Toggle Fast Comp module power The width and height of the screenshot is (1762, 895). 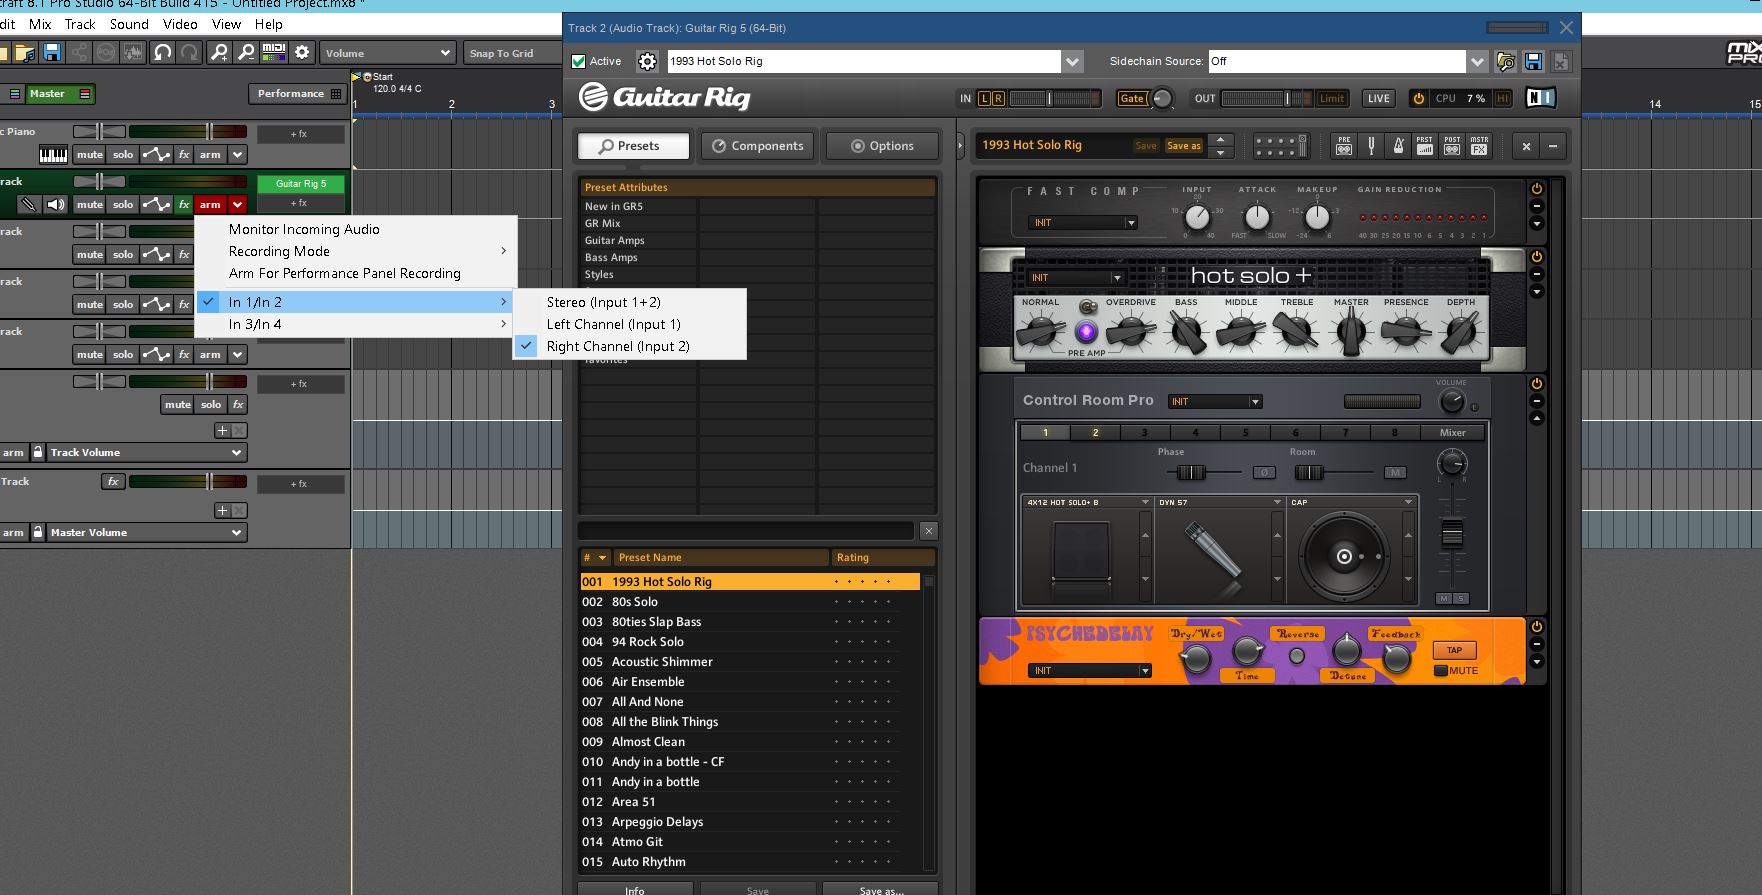[x=1537, y=188]
